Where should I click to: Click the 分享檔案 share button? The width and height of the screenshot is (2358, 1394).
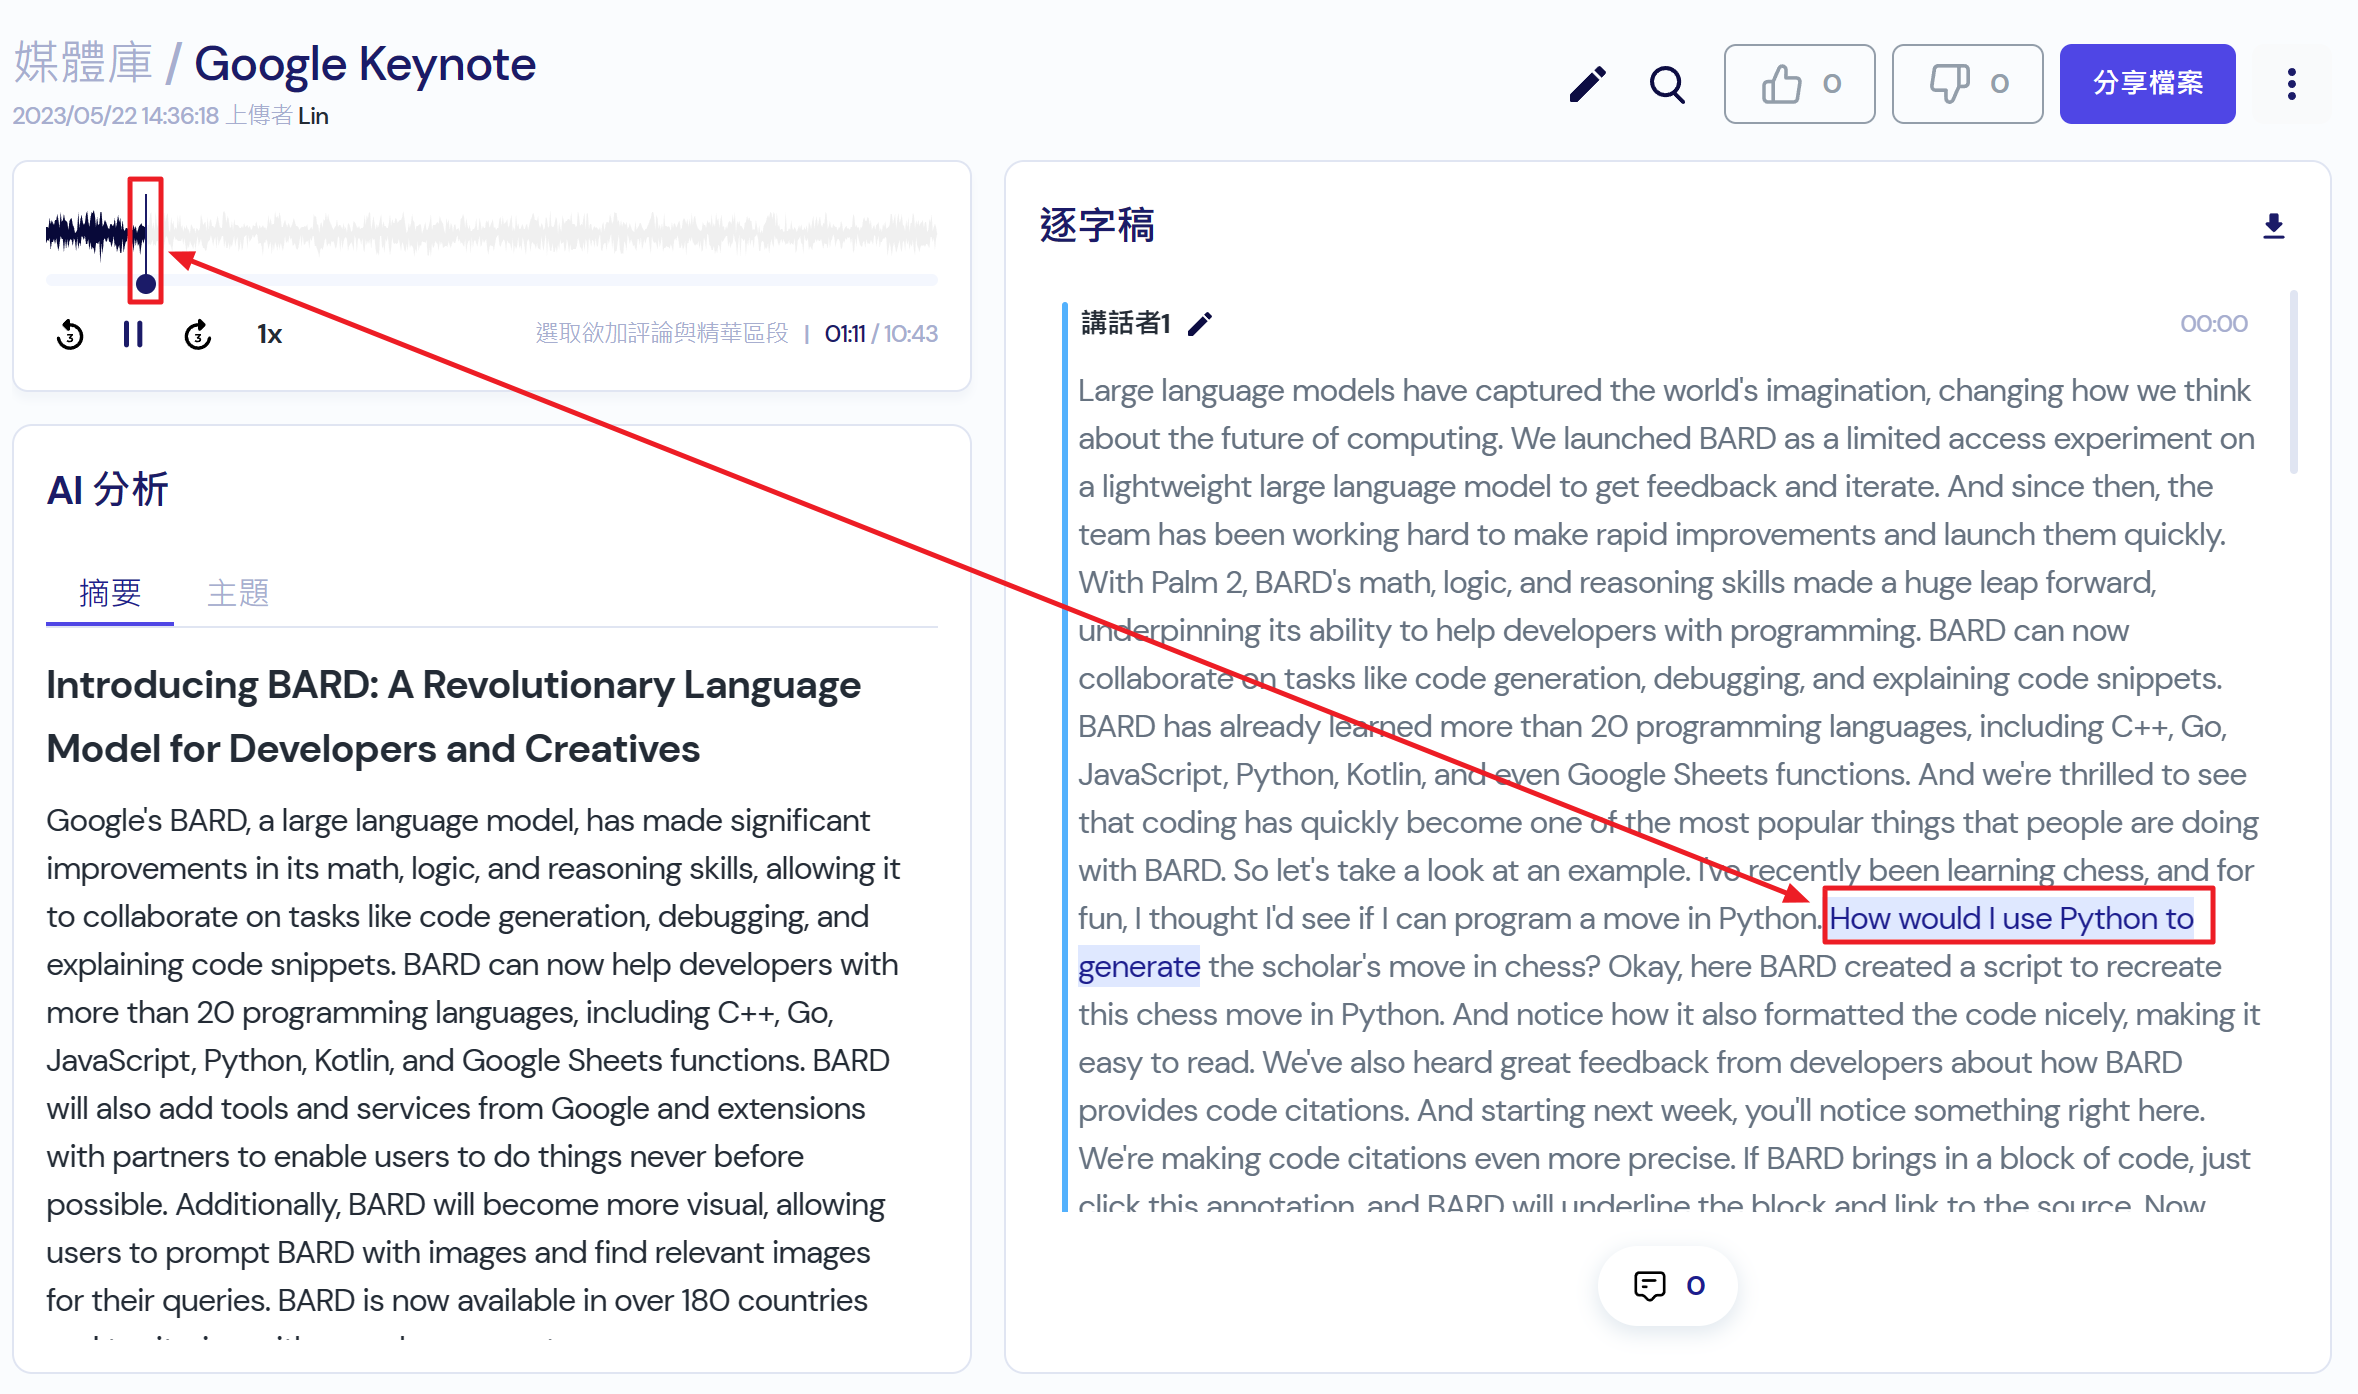click(x=2147, y=84)
